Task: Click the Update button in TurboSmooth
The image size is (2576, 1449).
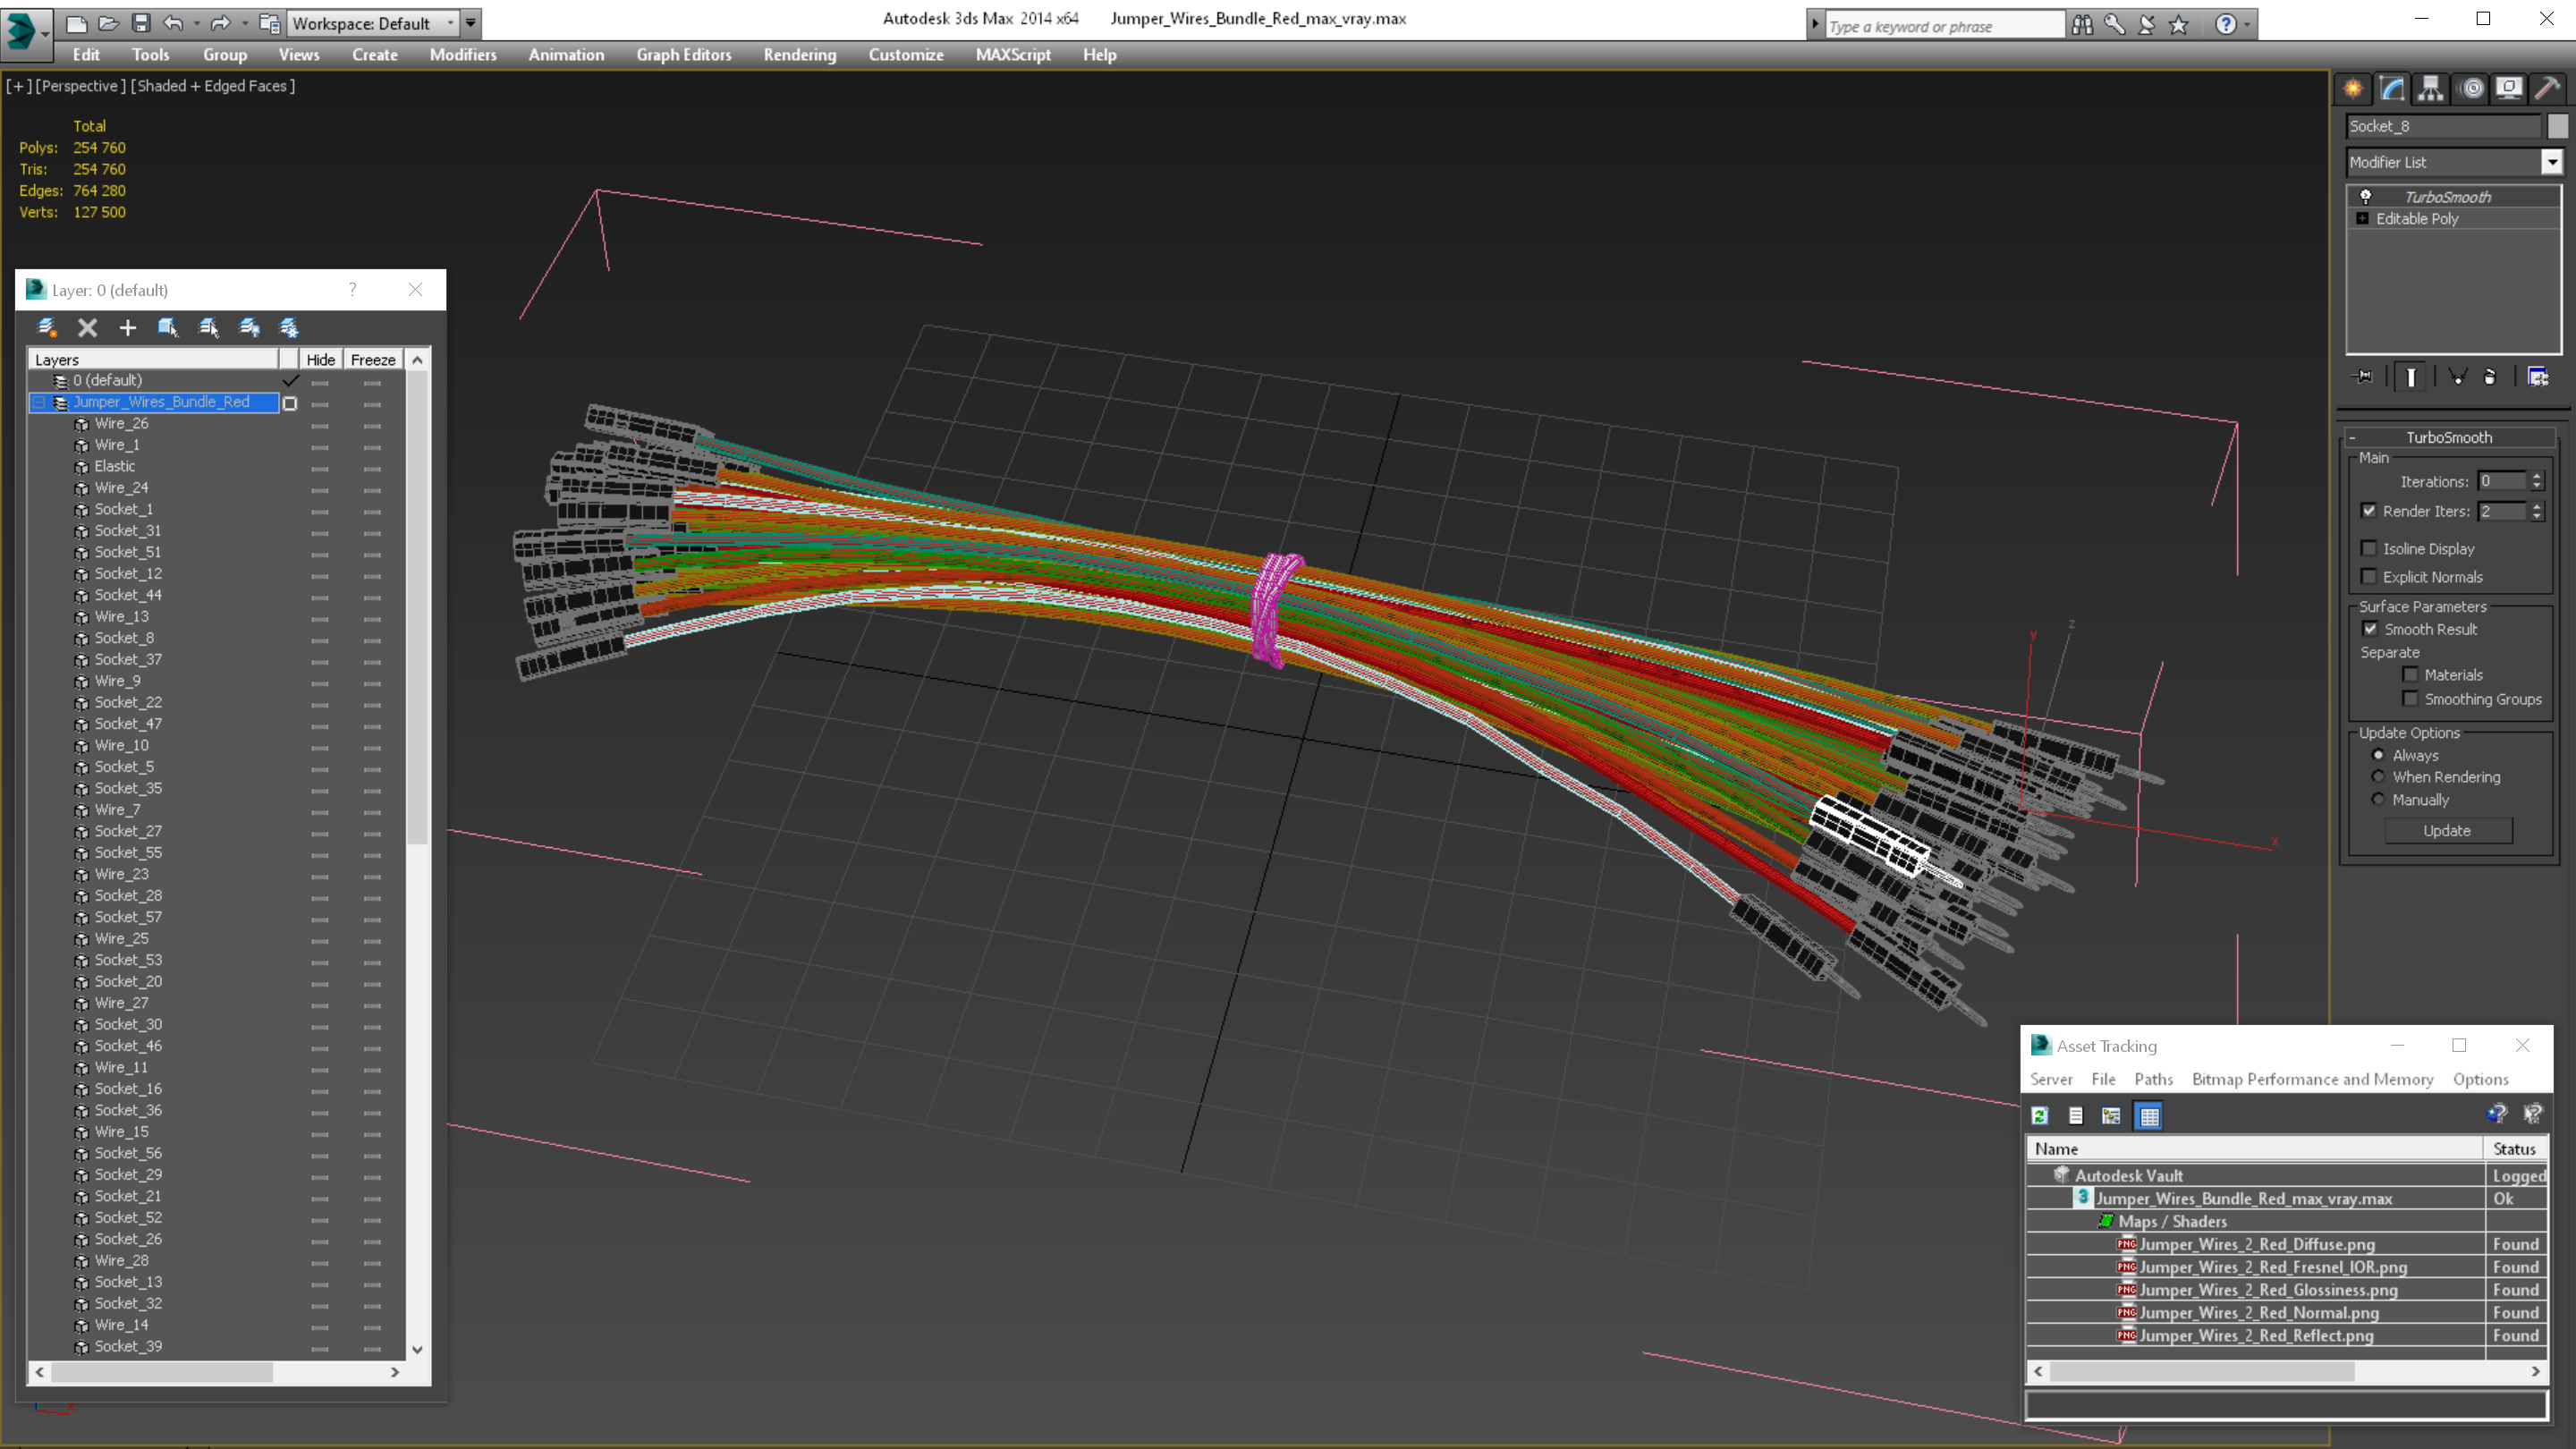Action: [x=2447, y=830]
